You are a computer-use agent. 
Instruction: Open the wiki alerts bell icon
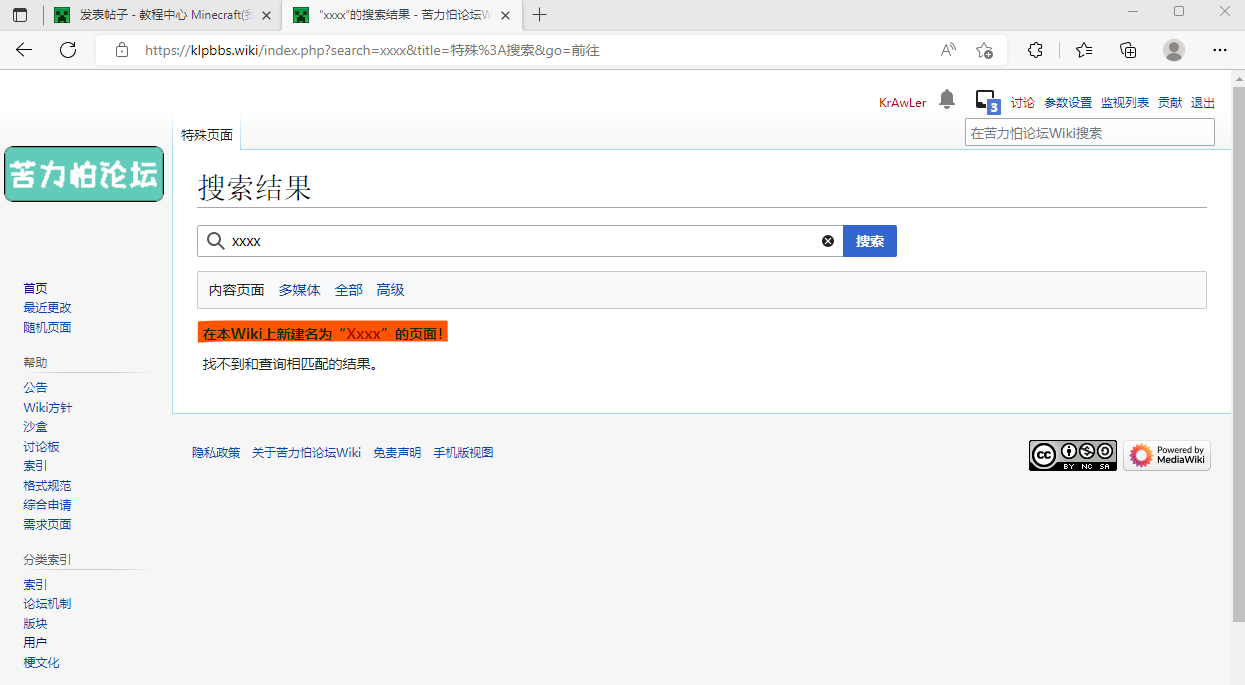tap(947, 99)
